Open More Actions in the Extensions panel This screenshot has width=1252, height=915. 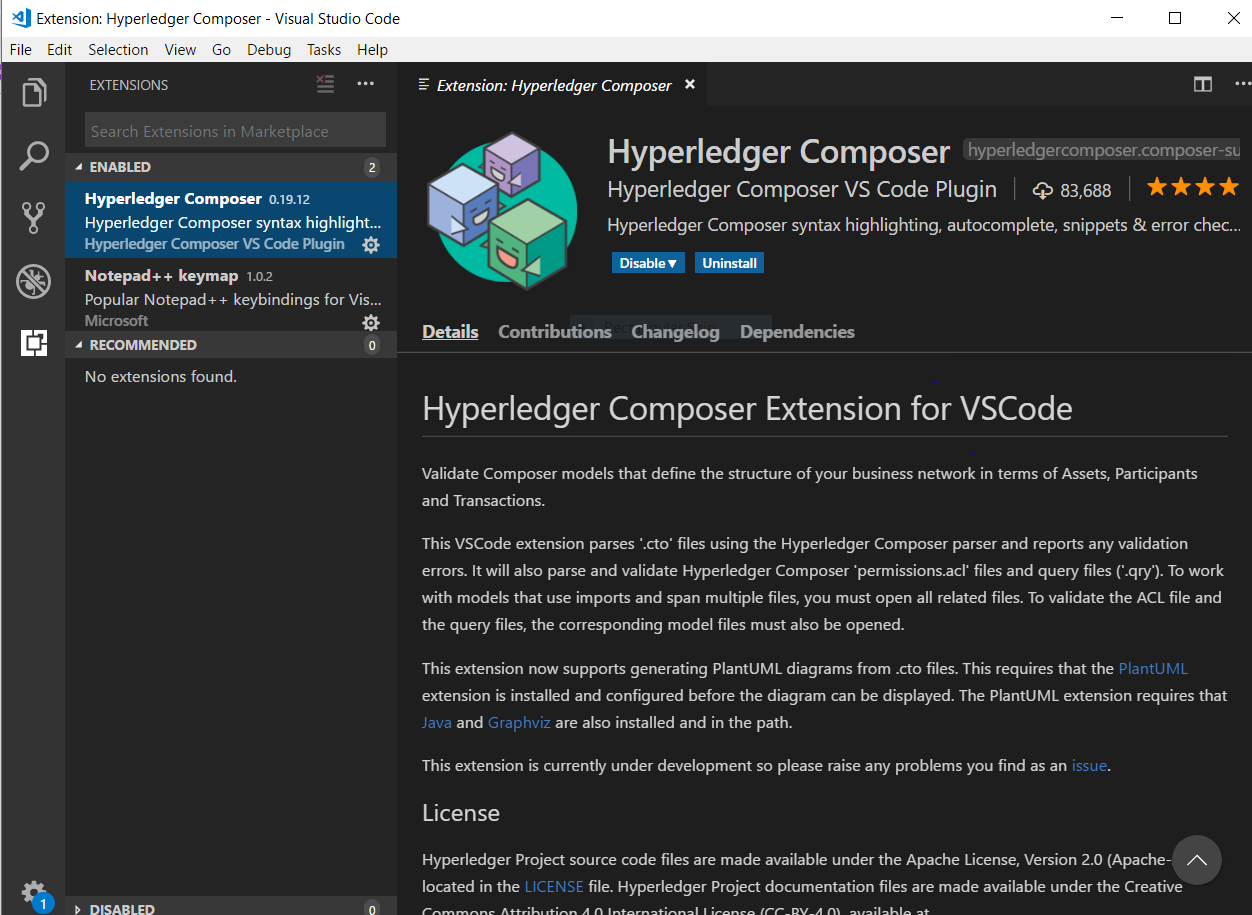pos(365,84)
